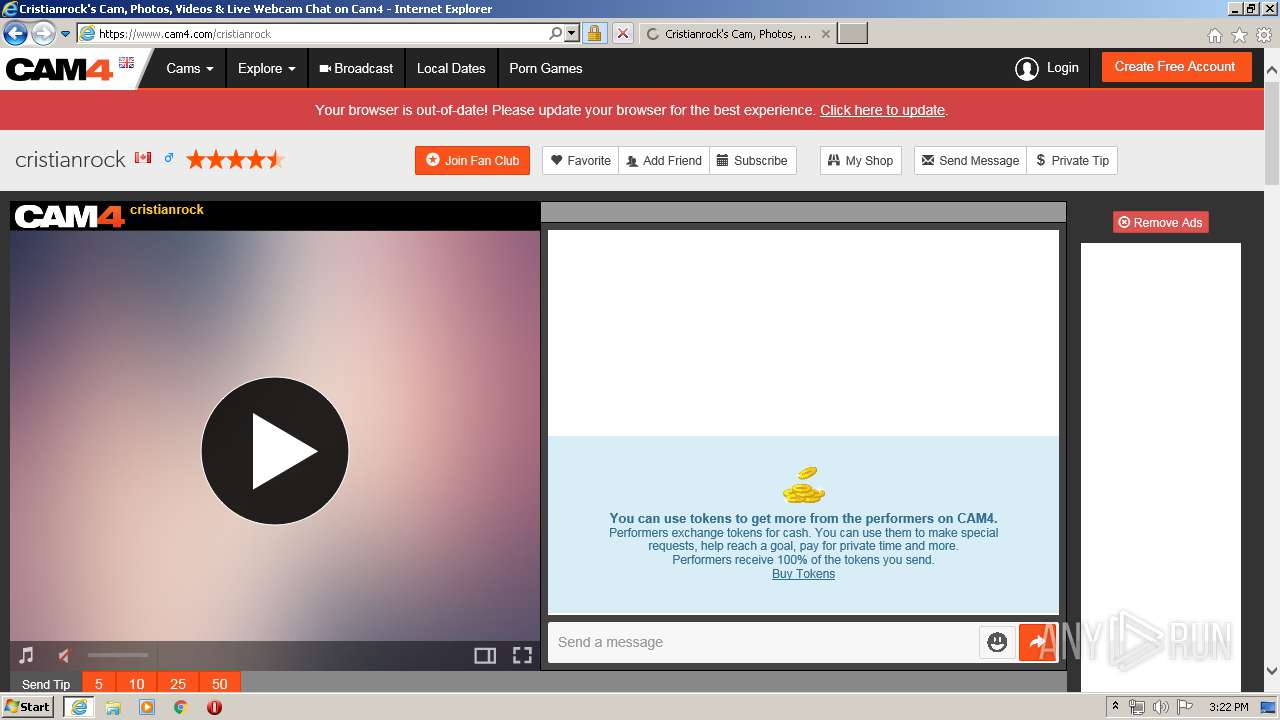Expand address bar autocomplete dropdown
The image size is (1280, 720).
pyautogui.click(x=572, y=33)
